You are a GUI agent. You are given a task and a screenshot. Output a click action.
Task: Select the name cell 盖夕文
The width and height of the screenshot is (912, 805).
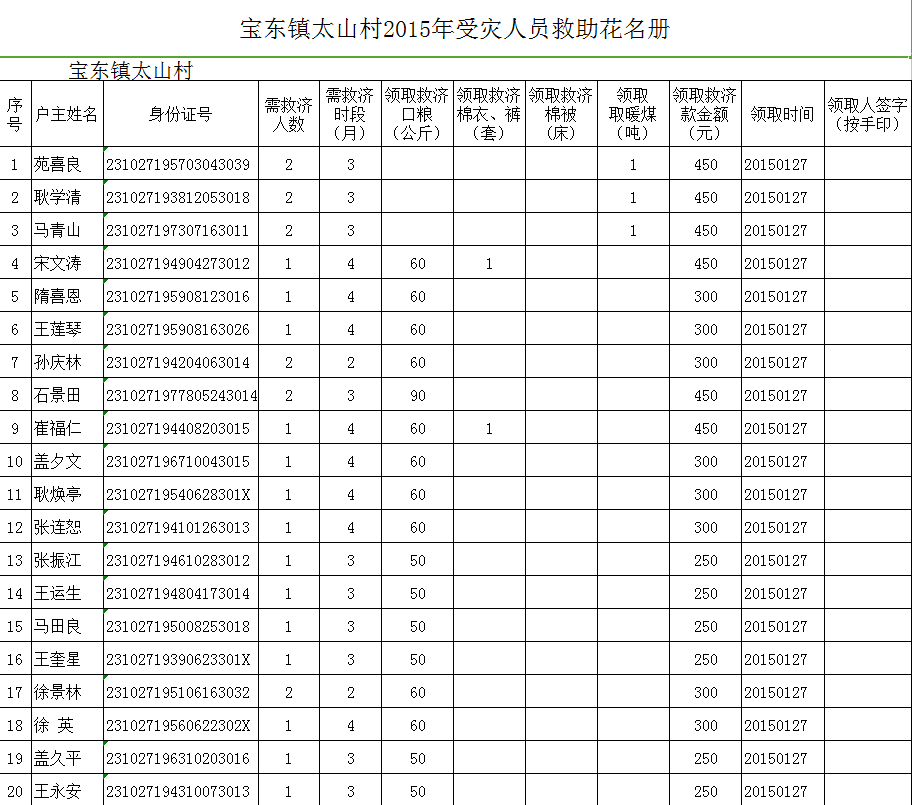coord(67,461)
